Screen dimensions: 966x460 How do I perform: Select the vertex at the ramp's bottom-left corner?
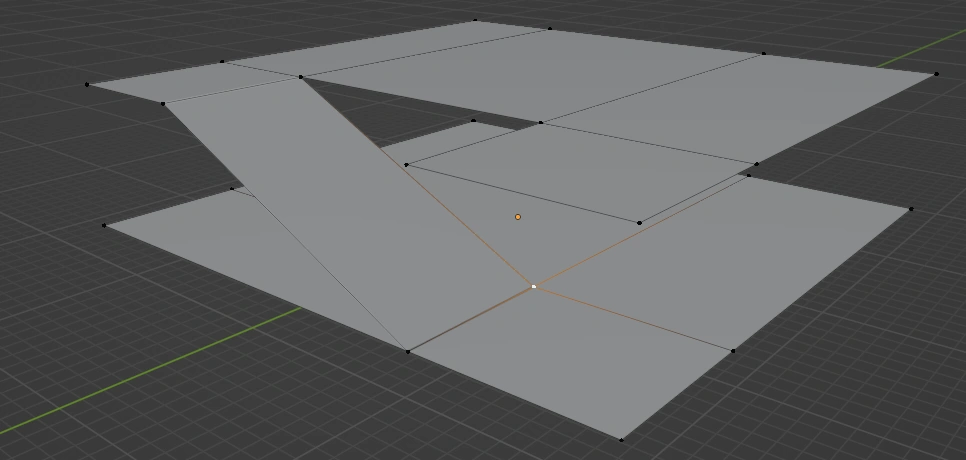click(408, 352)
